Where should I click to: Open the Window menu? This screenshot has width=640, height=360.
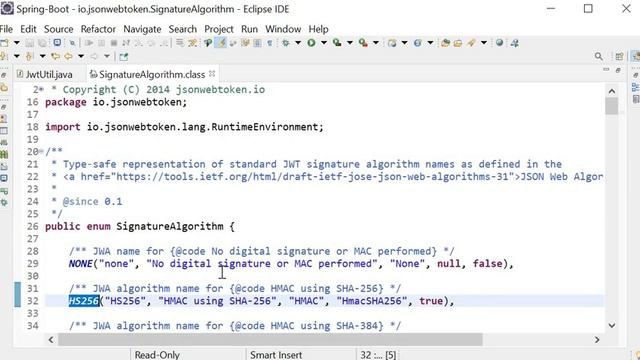click(x=283, y=29)
